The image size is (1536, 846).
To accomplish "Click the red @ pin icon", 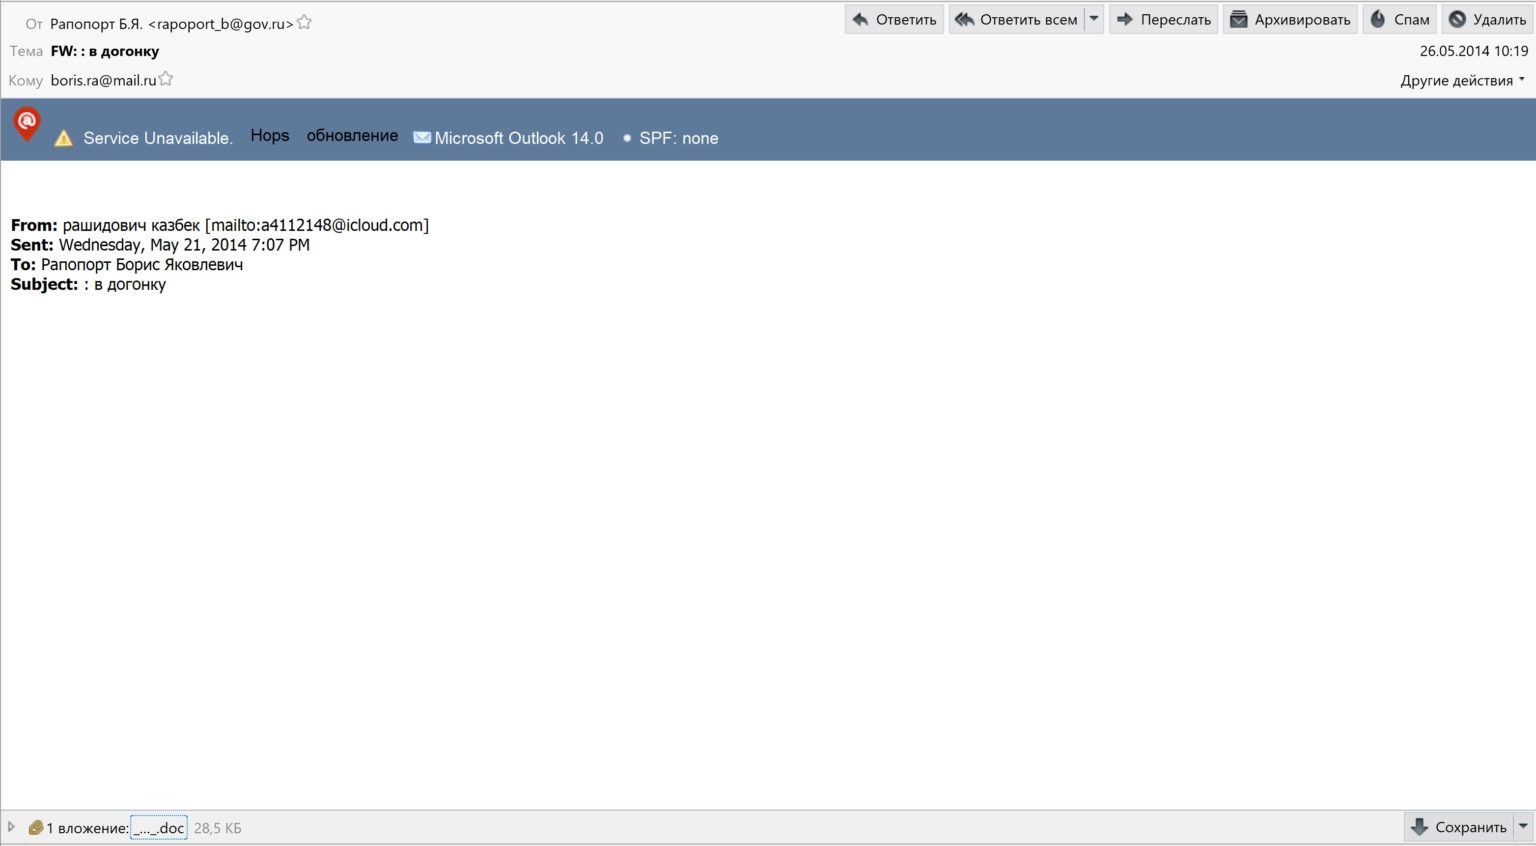I will 27,124.
